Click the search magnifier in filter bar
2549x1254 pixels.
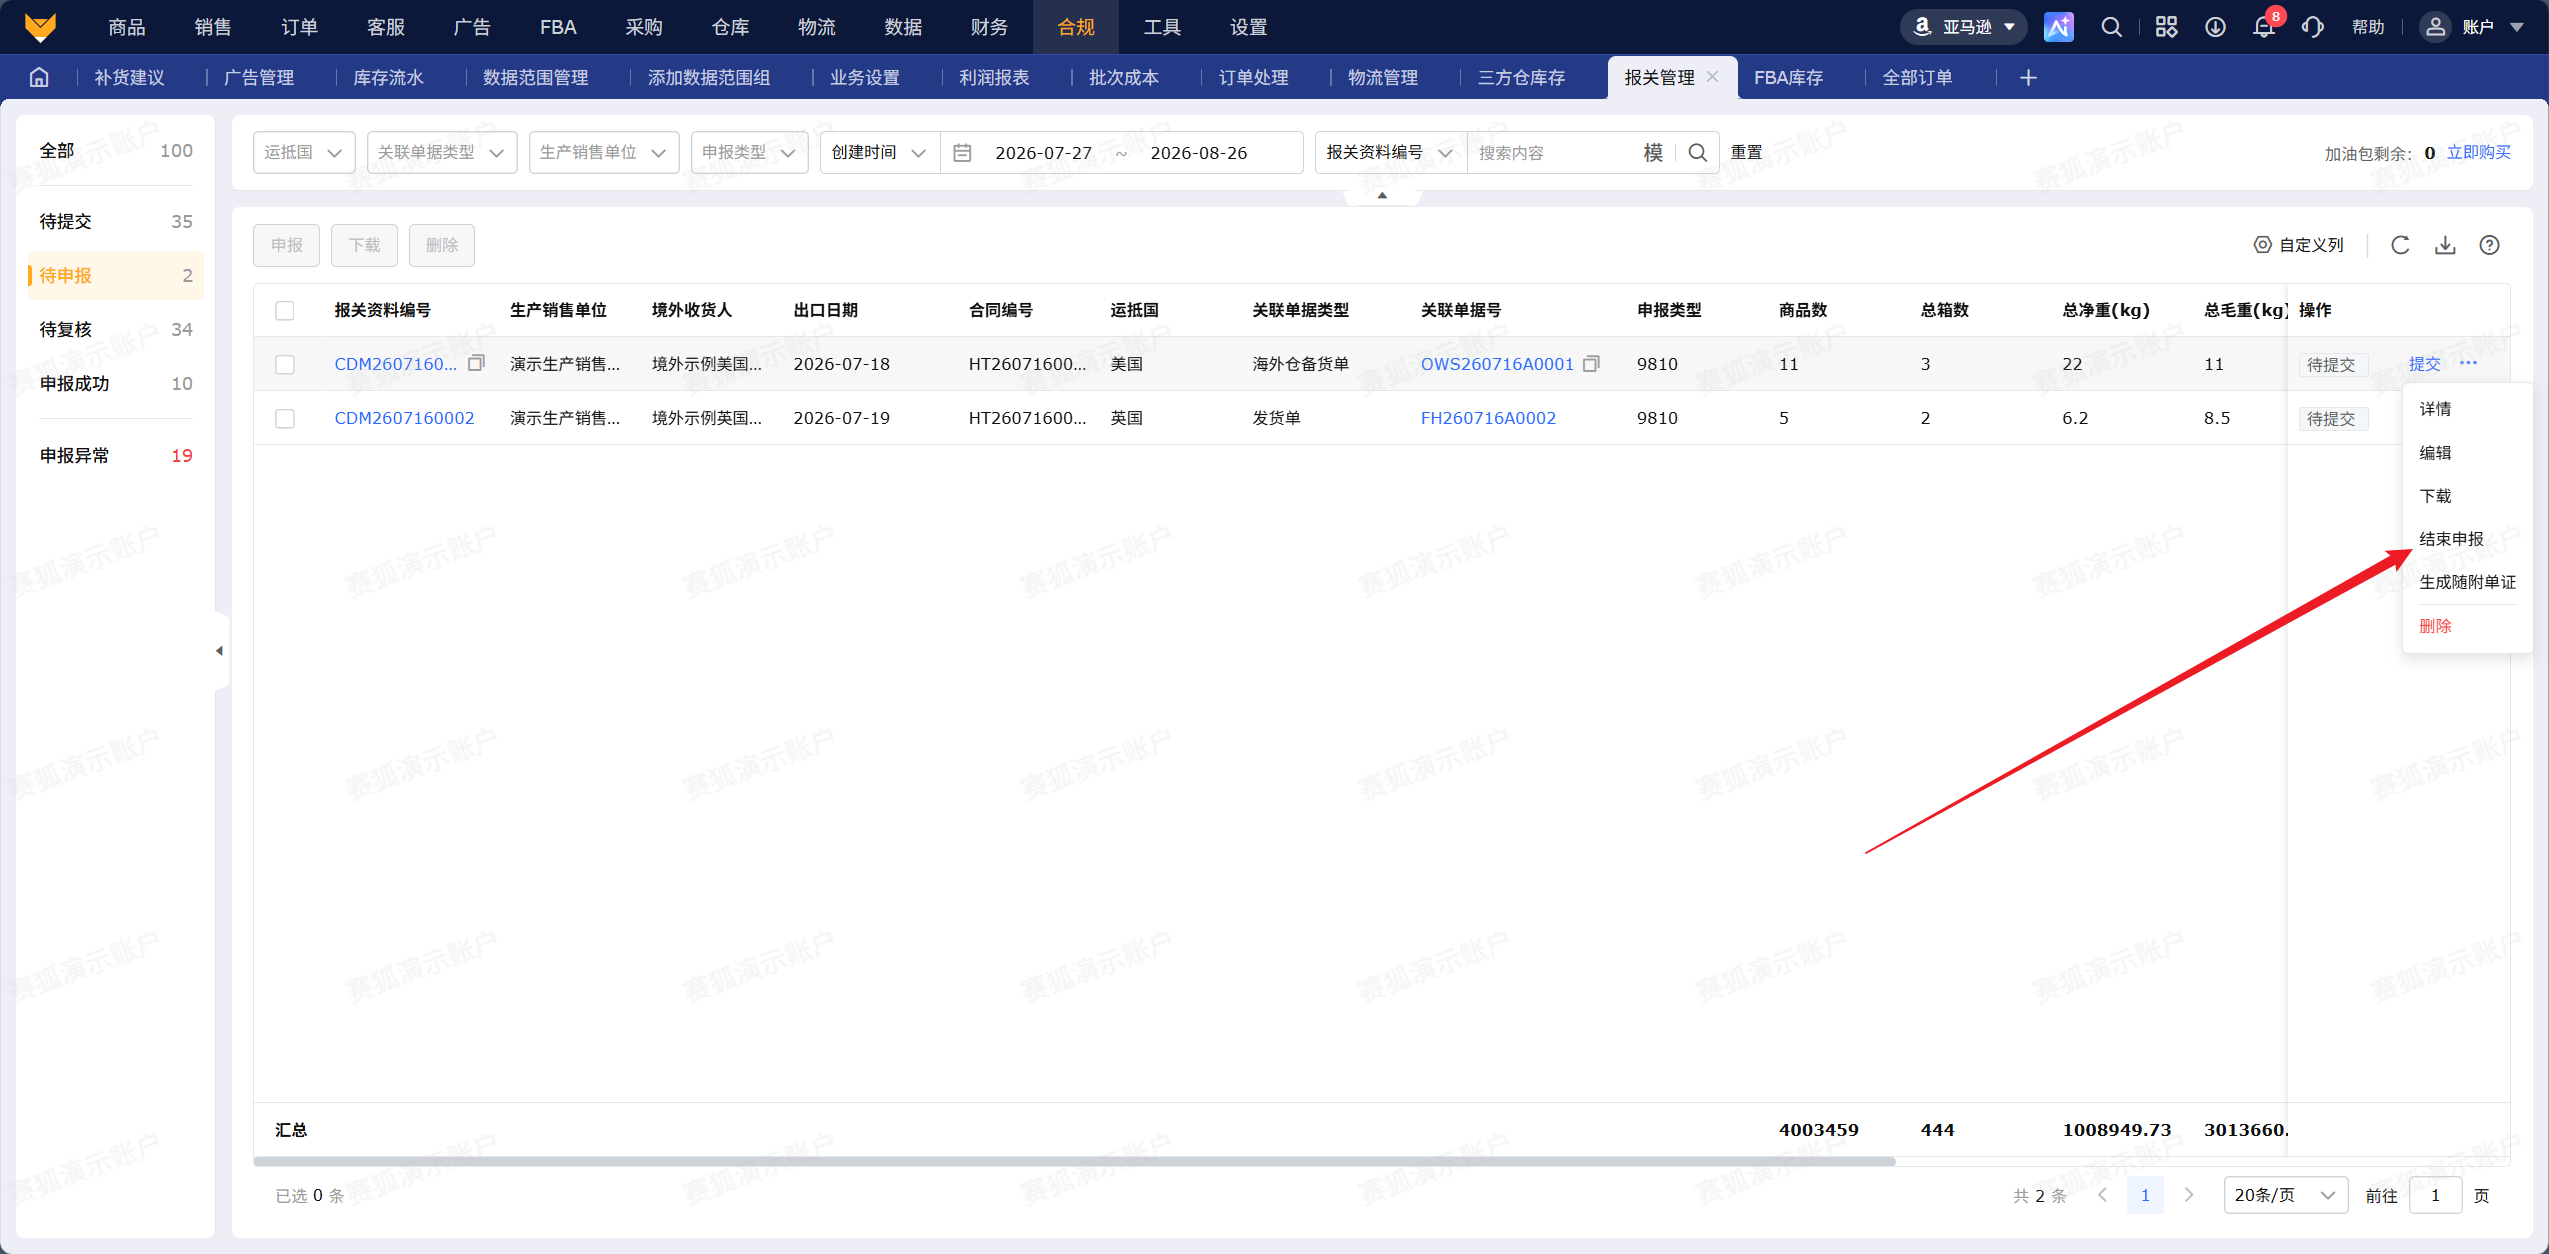pyautogui.click(x=1697, y=152)
